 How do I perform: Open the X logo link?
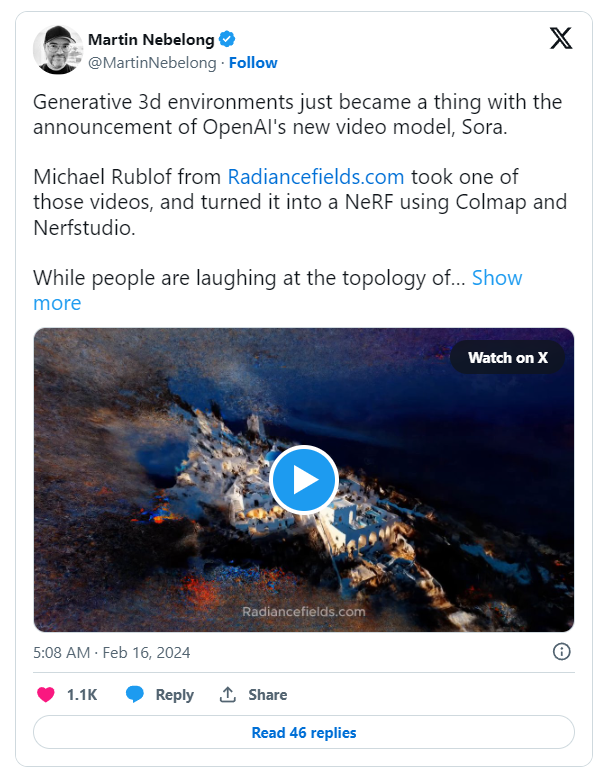[x=562, y=39]
